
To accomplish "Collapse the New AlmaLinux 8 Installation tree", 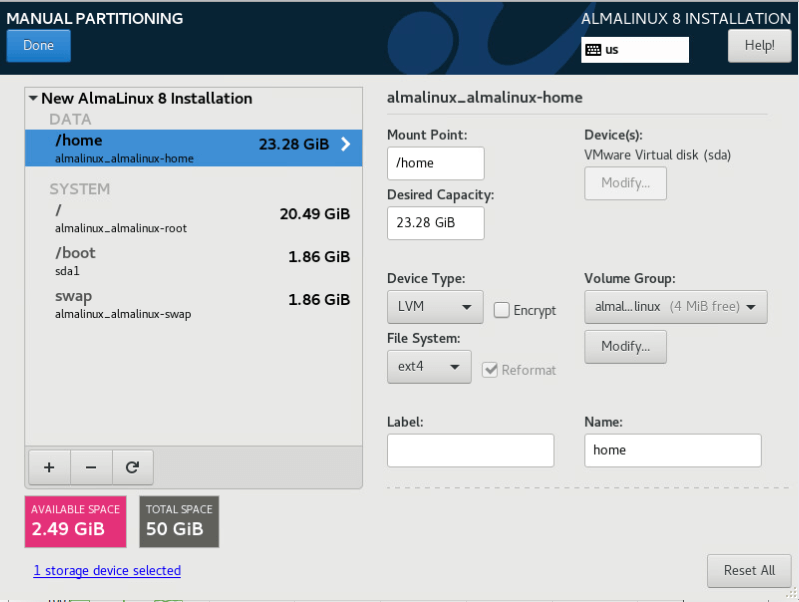I will 33,98.
